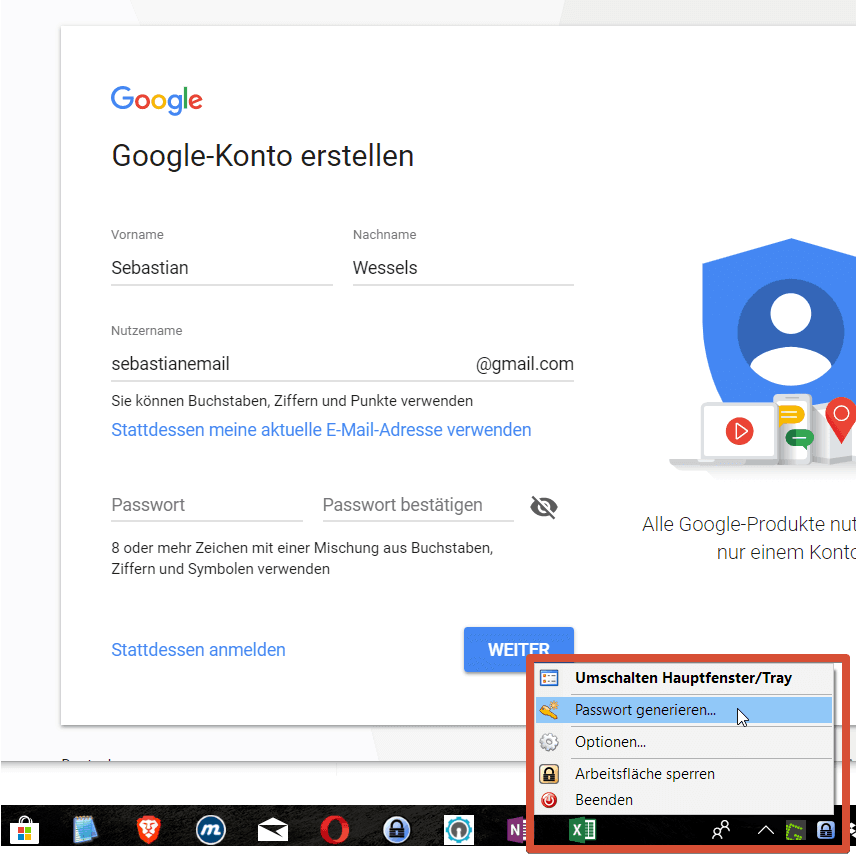Image resolution: width=856 pixels, height=856 pixels.
Task: Choose Passwort generieren… from tray menu
Action: coord(683,710)
